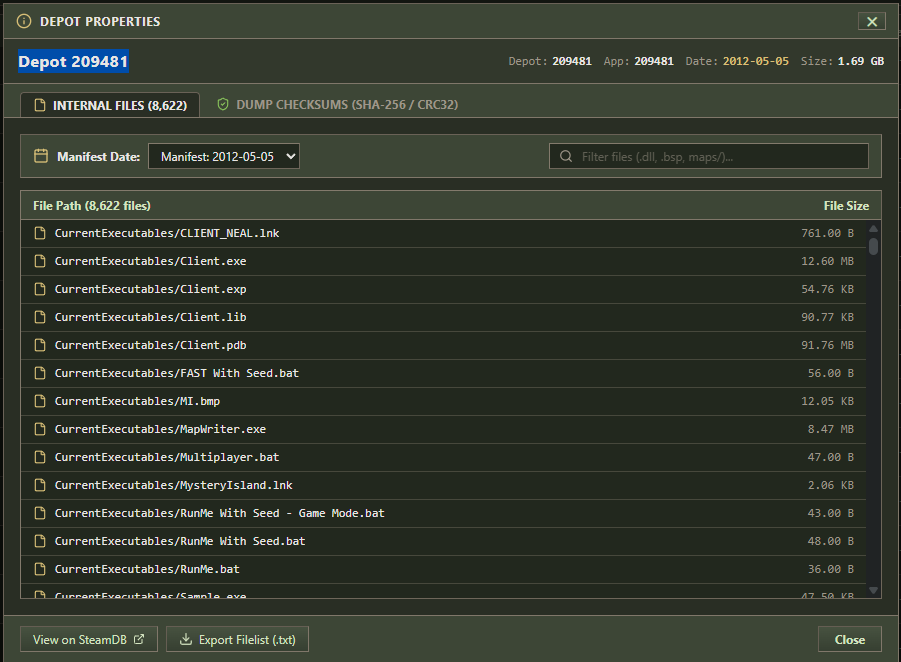Screen dimensions: 901x662
Task: Select CurrentExecutables/RunMe.bat file path
Action: coord(147,569)
